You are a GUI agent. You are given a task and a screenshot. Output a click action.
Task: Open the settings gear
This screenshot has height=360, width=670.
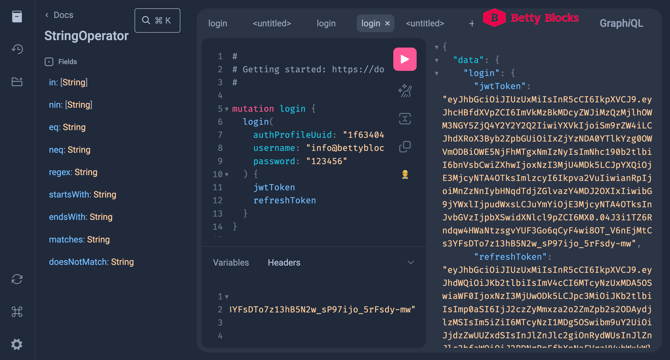click(x=17, y=344)
